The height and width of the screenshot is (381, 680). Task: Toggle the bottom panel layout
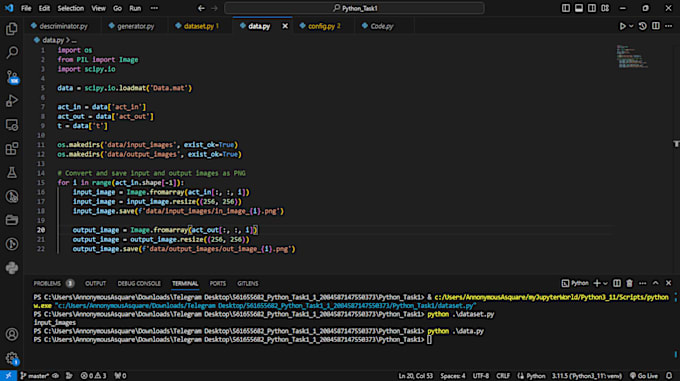(x=579, y=8)
